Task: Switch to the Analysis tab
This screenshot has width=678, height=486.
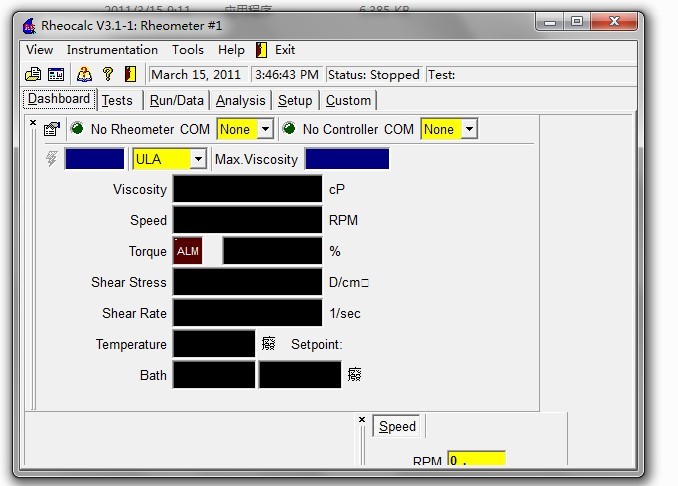Action: tap(240, 100)
